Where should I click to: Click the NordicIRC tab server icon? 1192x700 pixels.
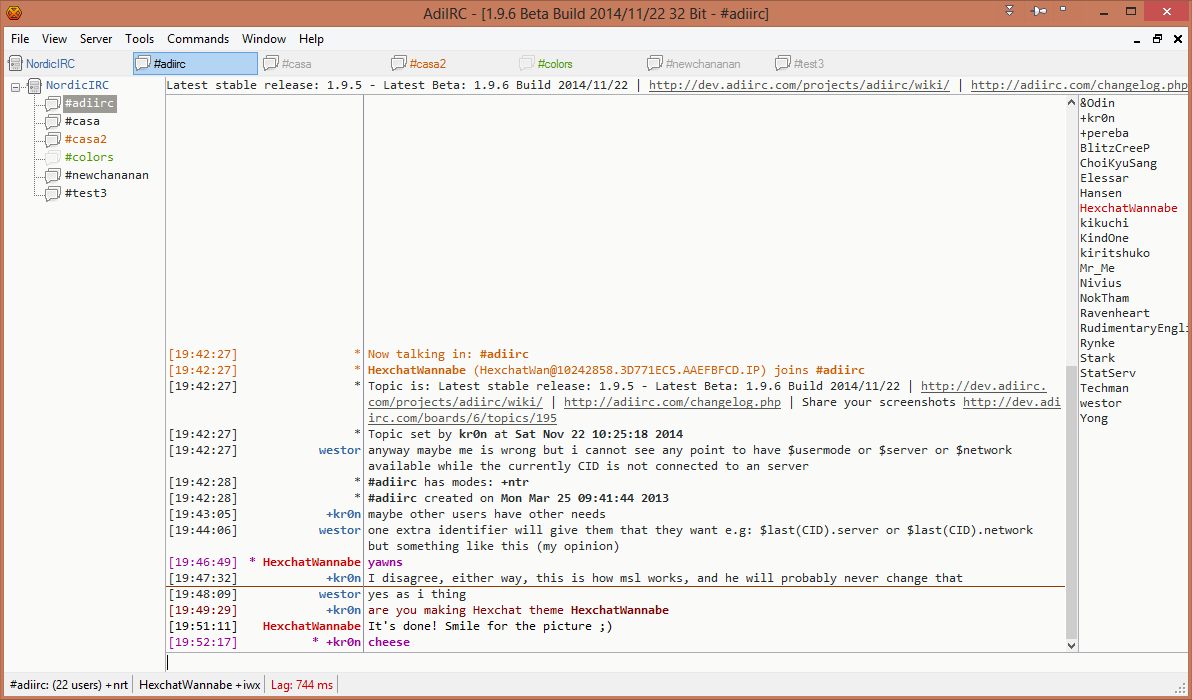(x=15, y=63)
